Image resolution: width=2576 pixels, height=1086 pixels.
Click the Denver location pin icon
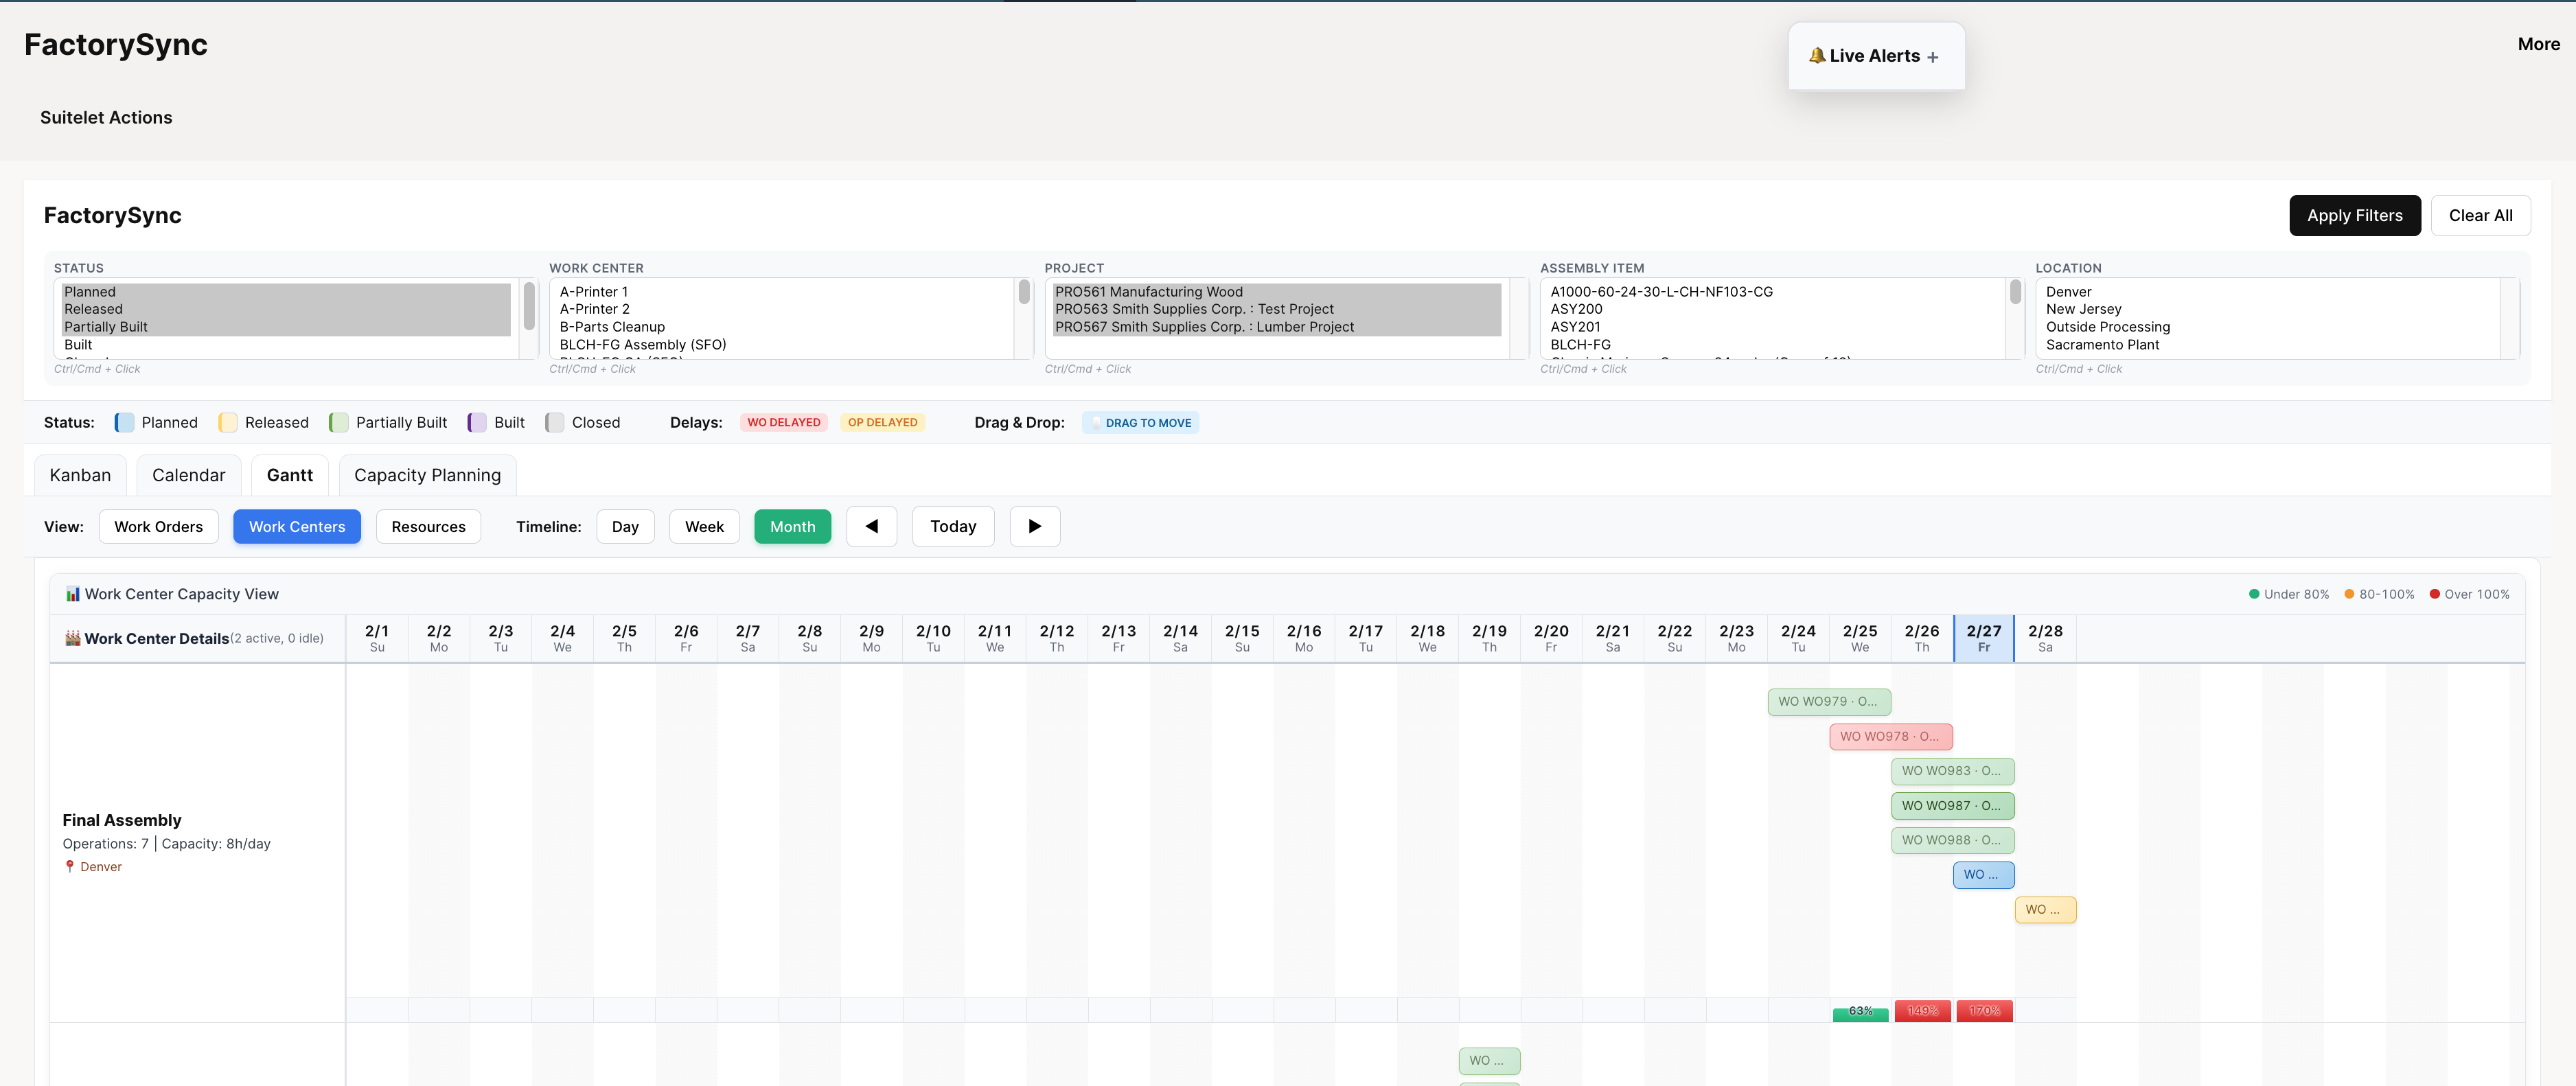69,867
